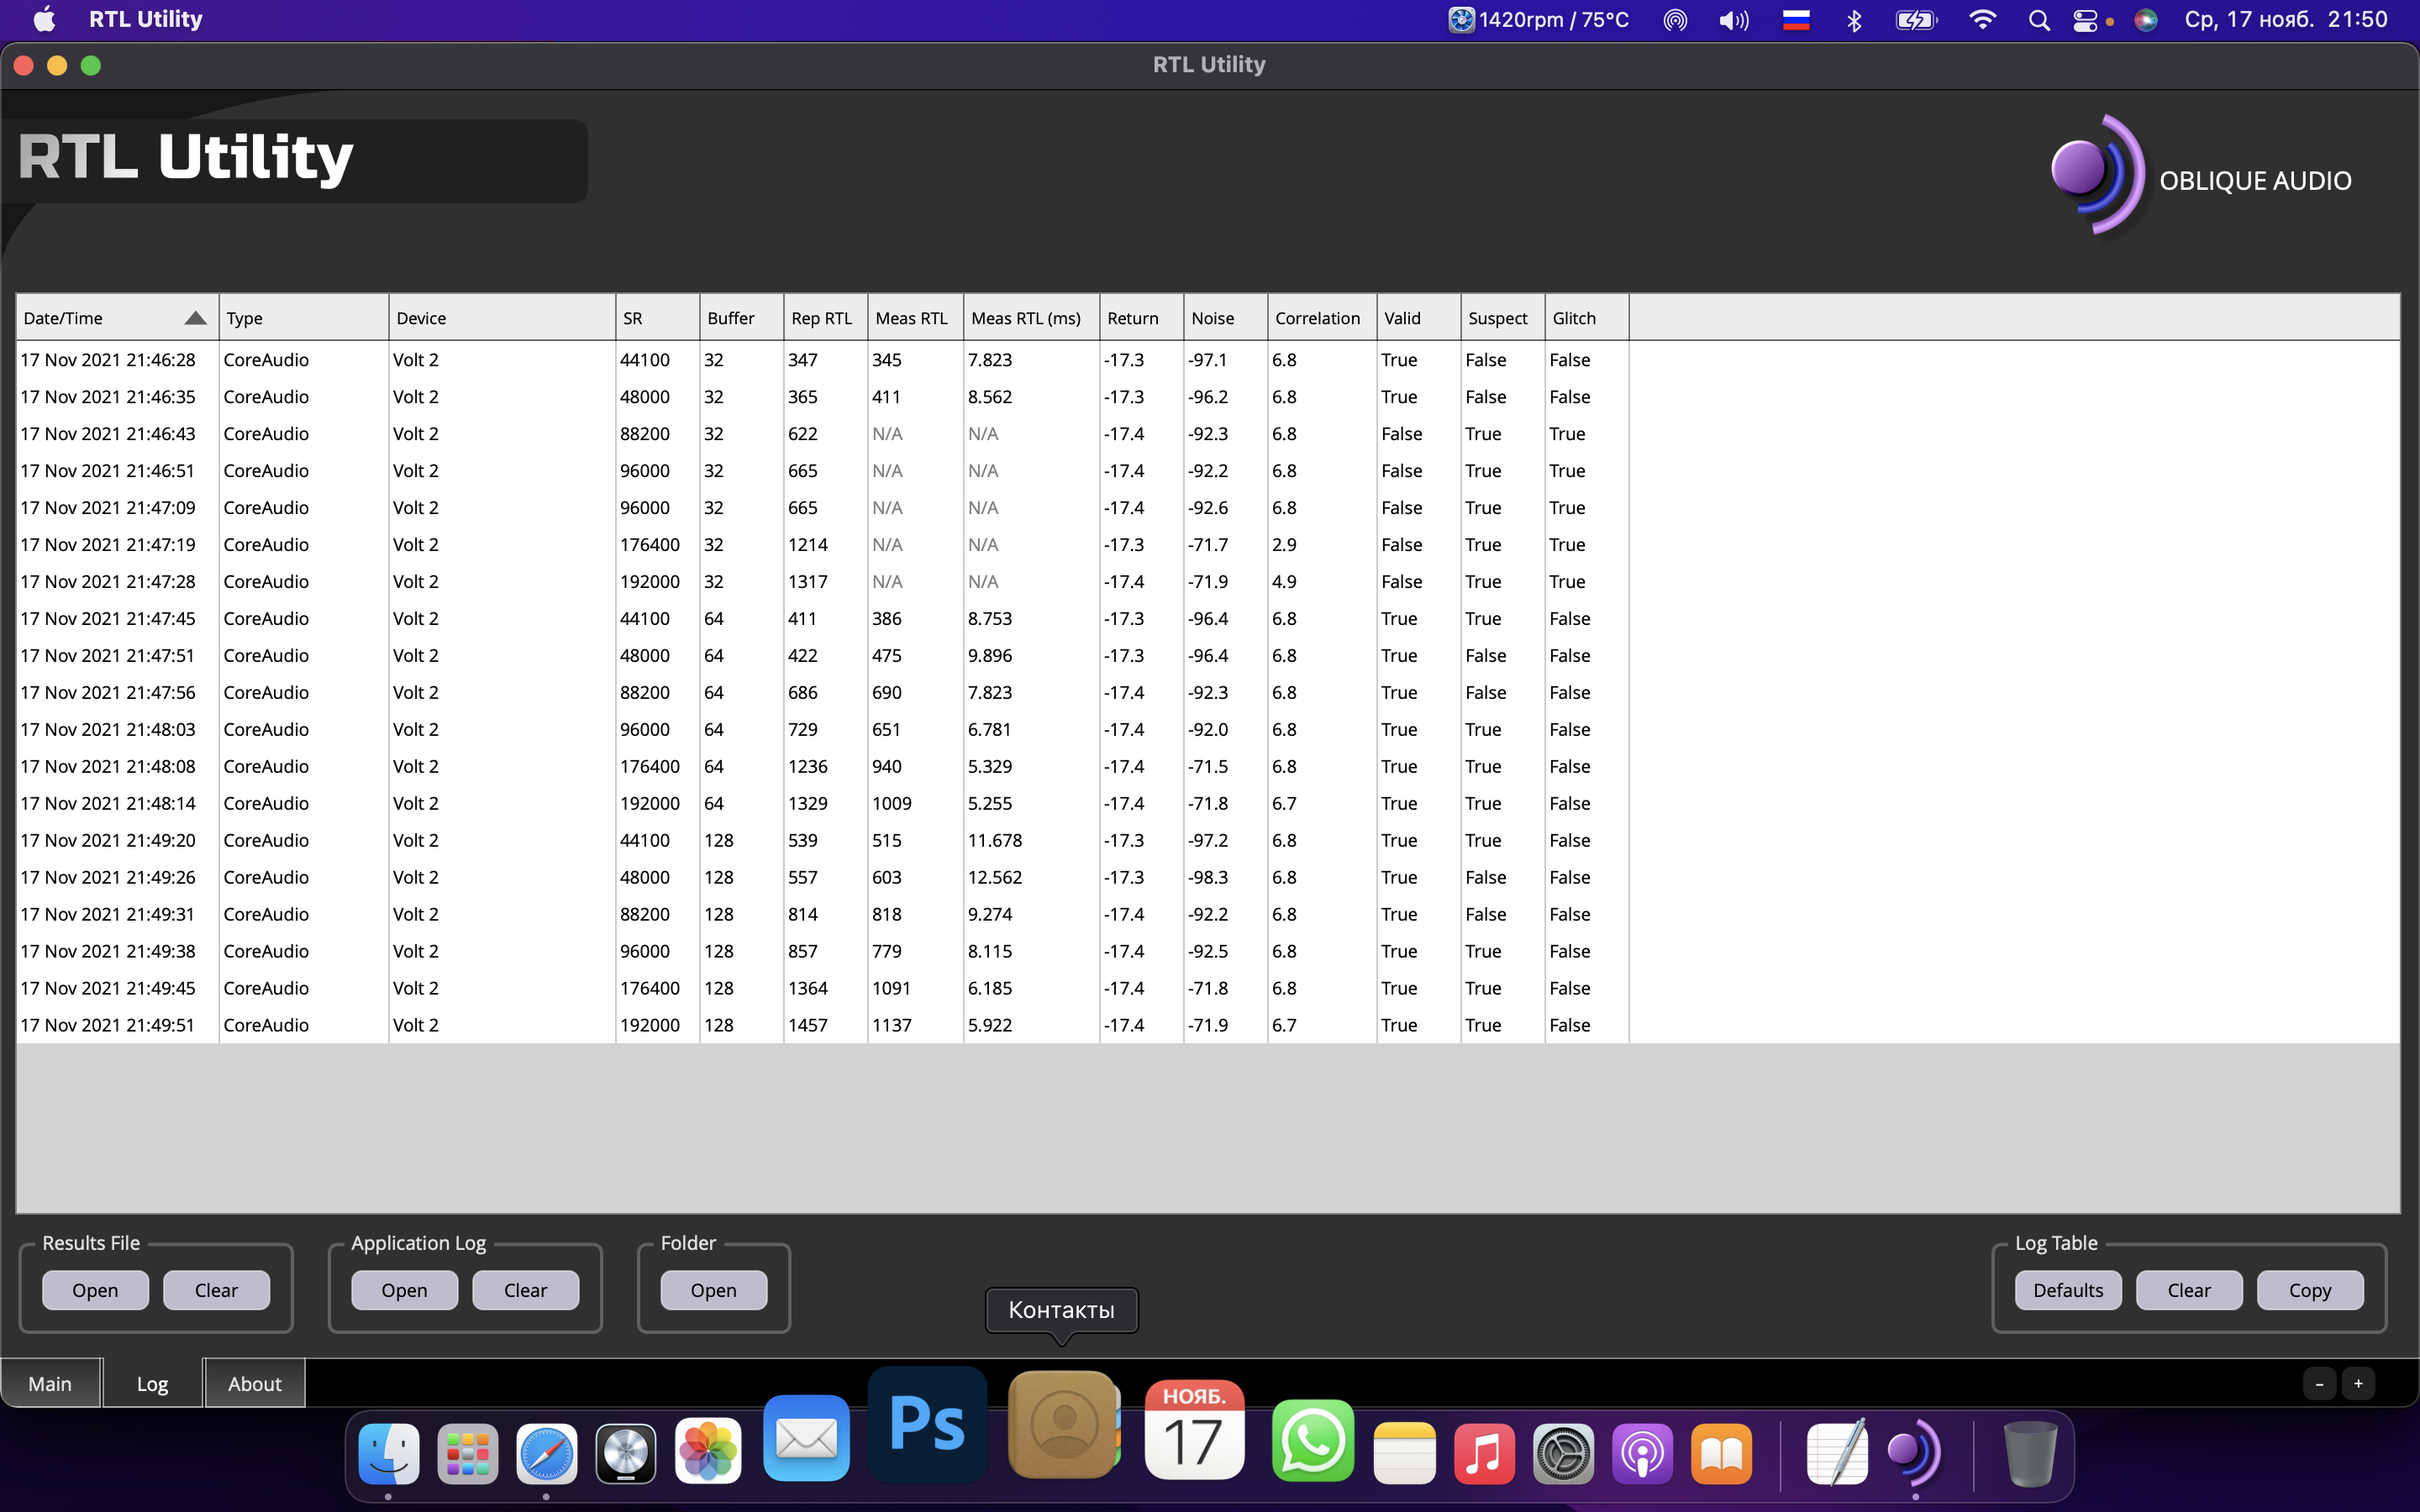Copy the log table

(2309, 1290)
